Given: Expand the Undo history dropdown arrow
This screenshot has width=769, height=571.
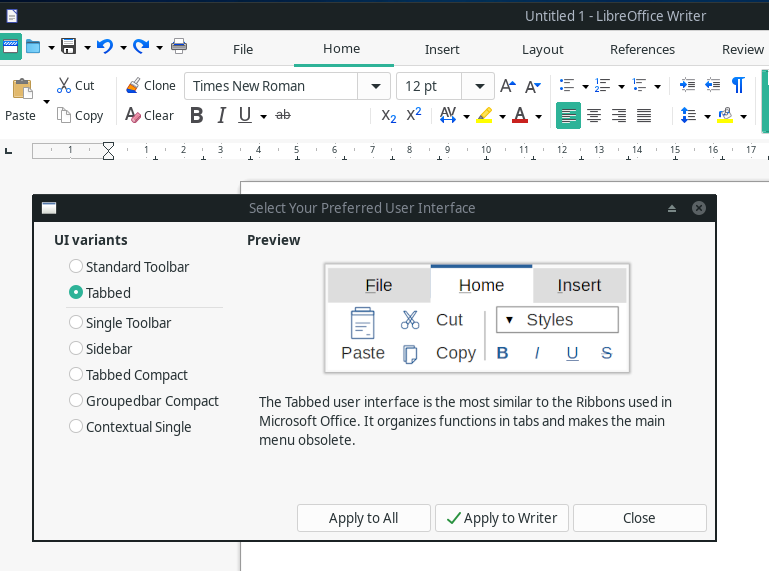Looking at the screenshot, I should (x=123, y=48).
